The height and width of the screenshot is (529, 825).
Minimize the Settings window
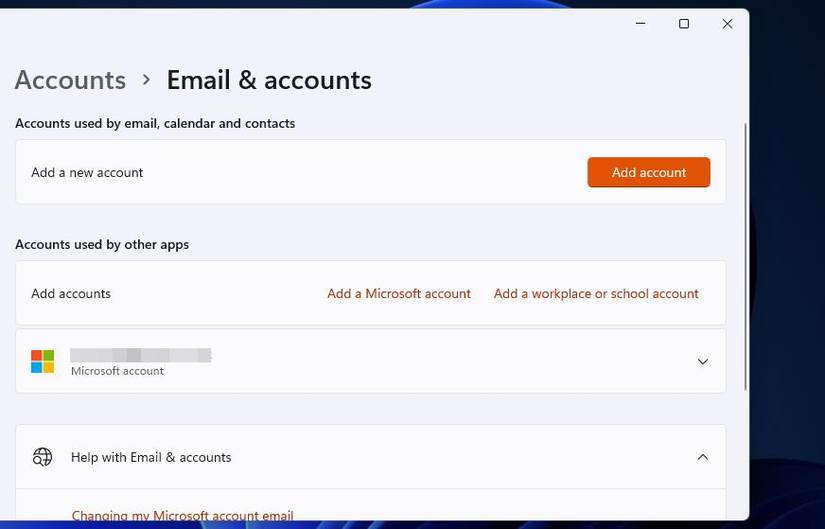pyautogui.click(x=640, y=24)
